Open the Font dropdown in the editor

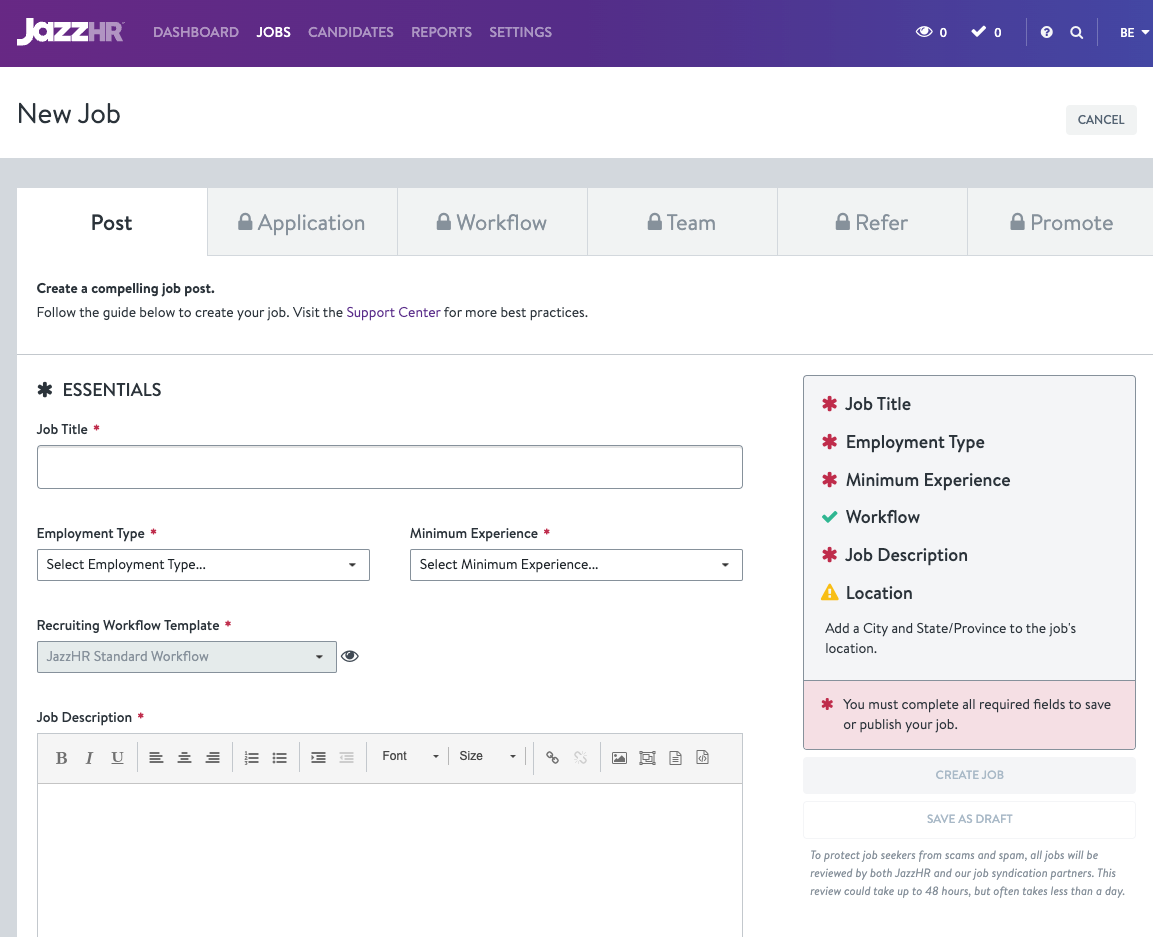click(x=410, y=757)
